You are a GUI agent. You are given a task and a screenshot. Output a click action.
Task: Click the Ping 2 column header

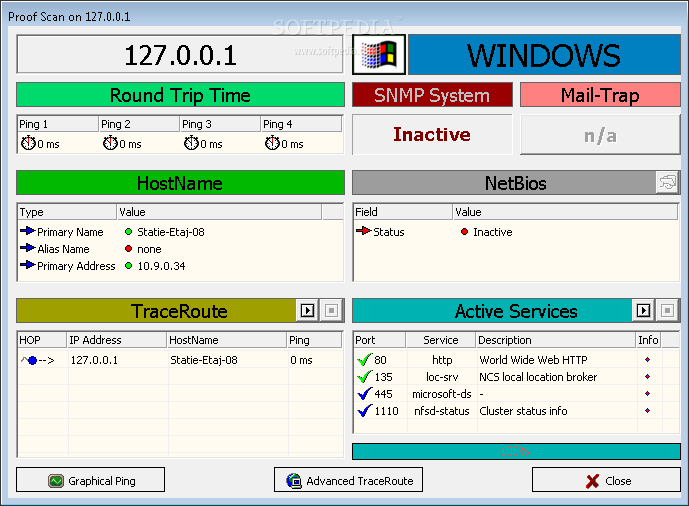(x=139, y=124)
